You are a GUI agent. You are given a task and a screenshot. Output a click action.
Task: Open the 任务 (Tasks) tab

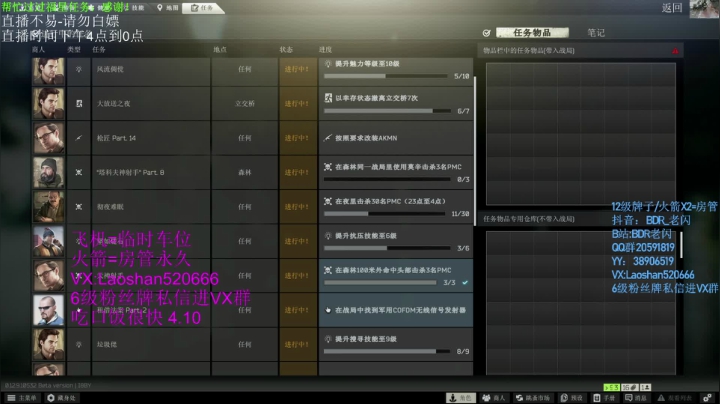click(202, 8)
